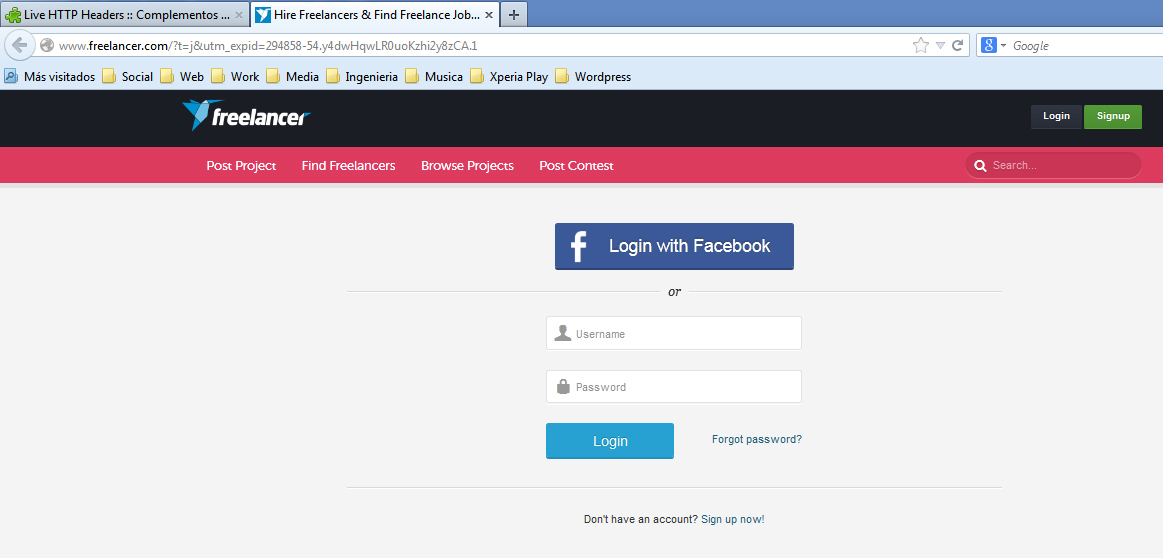1163x558 pixels.
Task: Click the bookmark star icon in address bar
Action: pos(920,45)
